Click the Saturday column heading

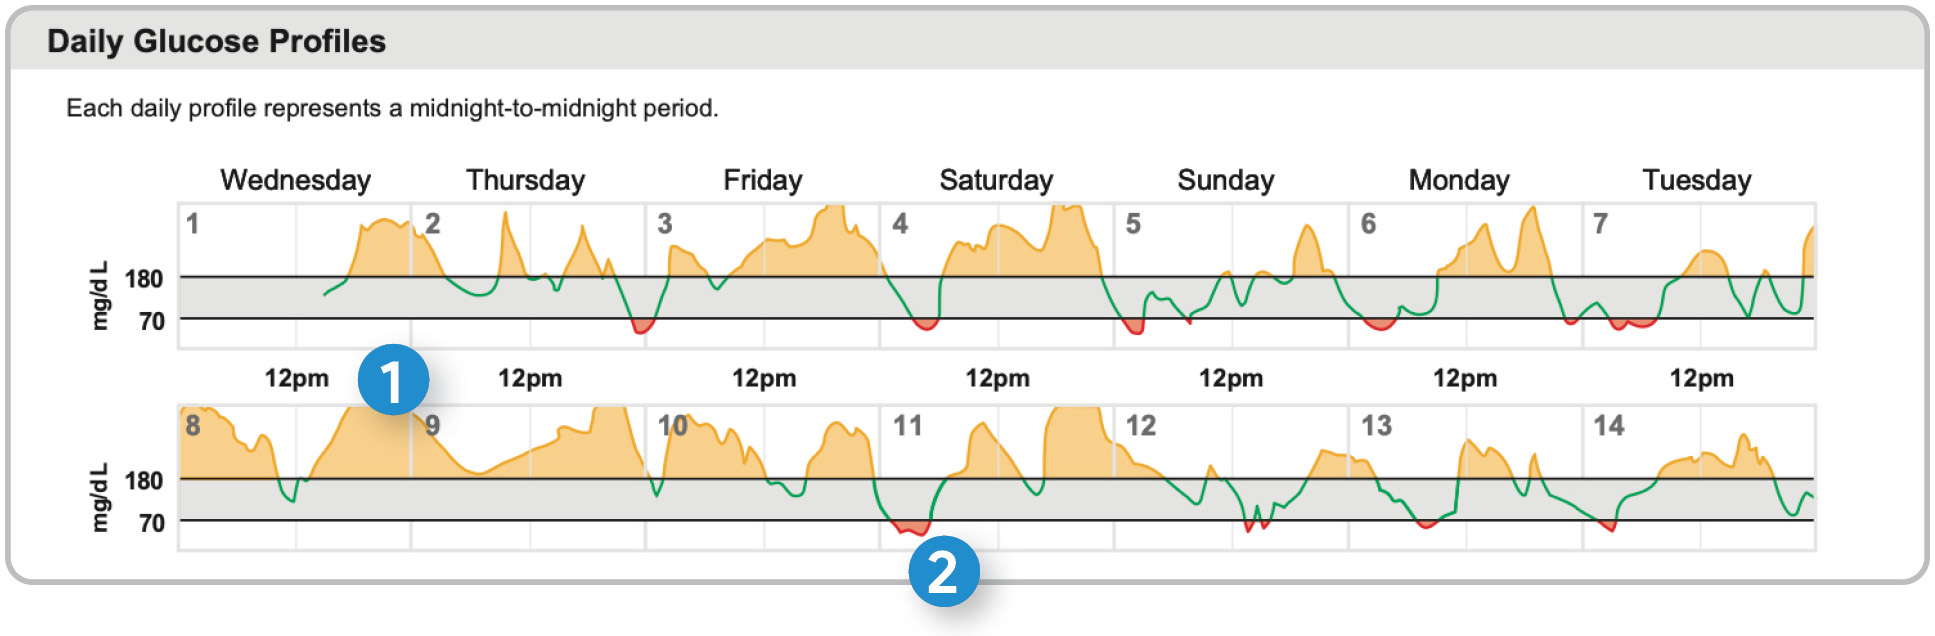[996, 180]
